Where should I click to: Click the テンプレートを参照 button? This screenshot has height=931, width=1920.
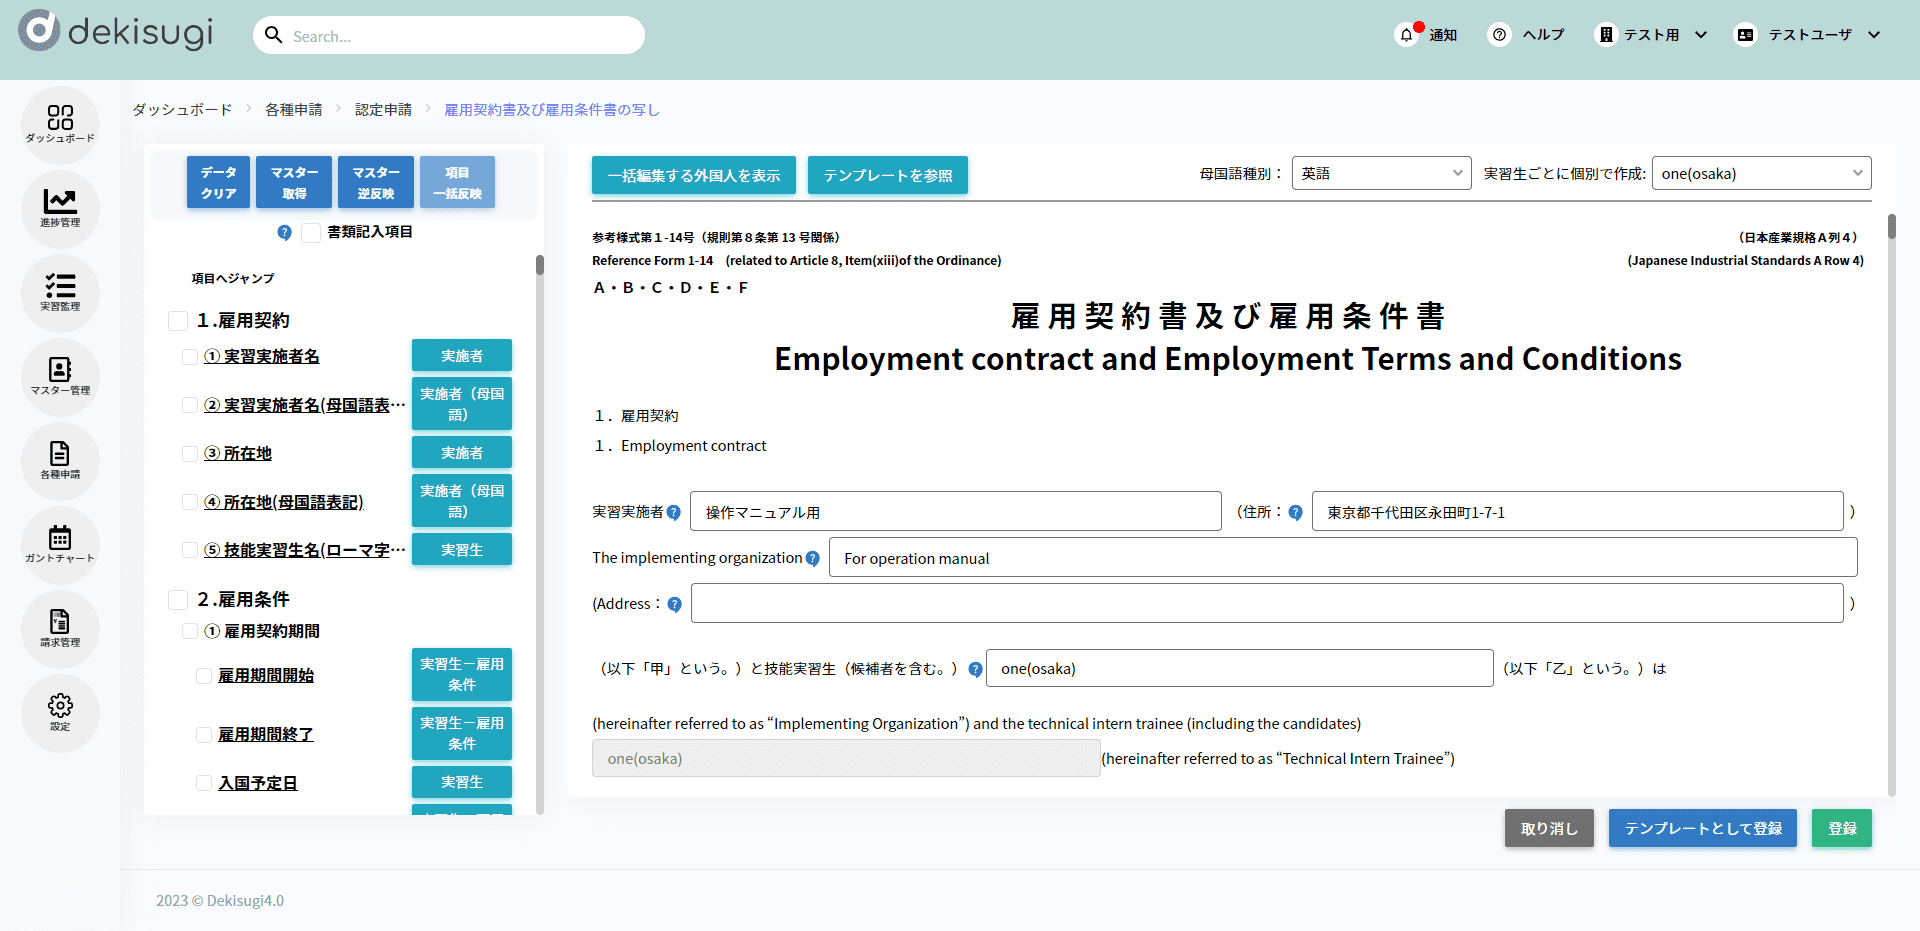click(887, 175)
